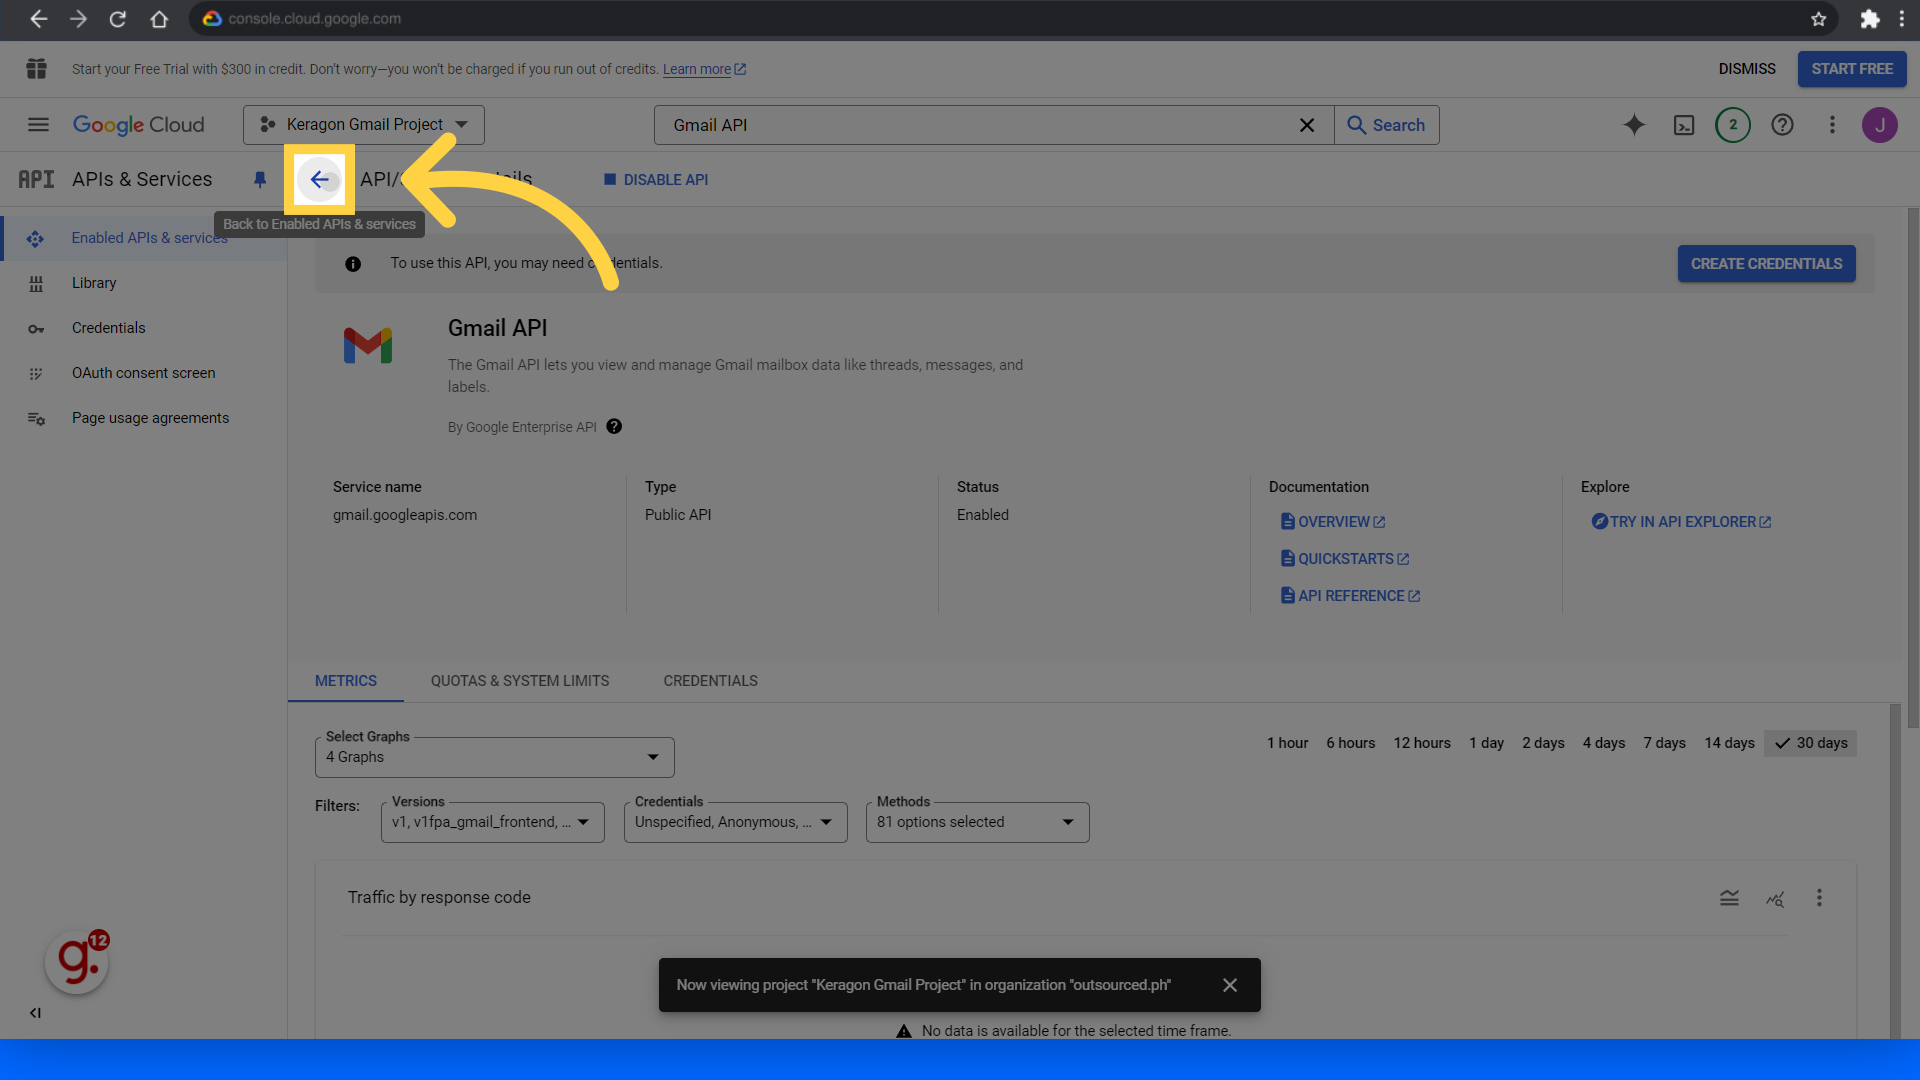Select the 4 days time range
The image size is (1920, 1080).
tap(1604, 743)
